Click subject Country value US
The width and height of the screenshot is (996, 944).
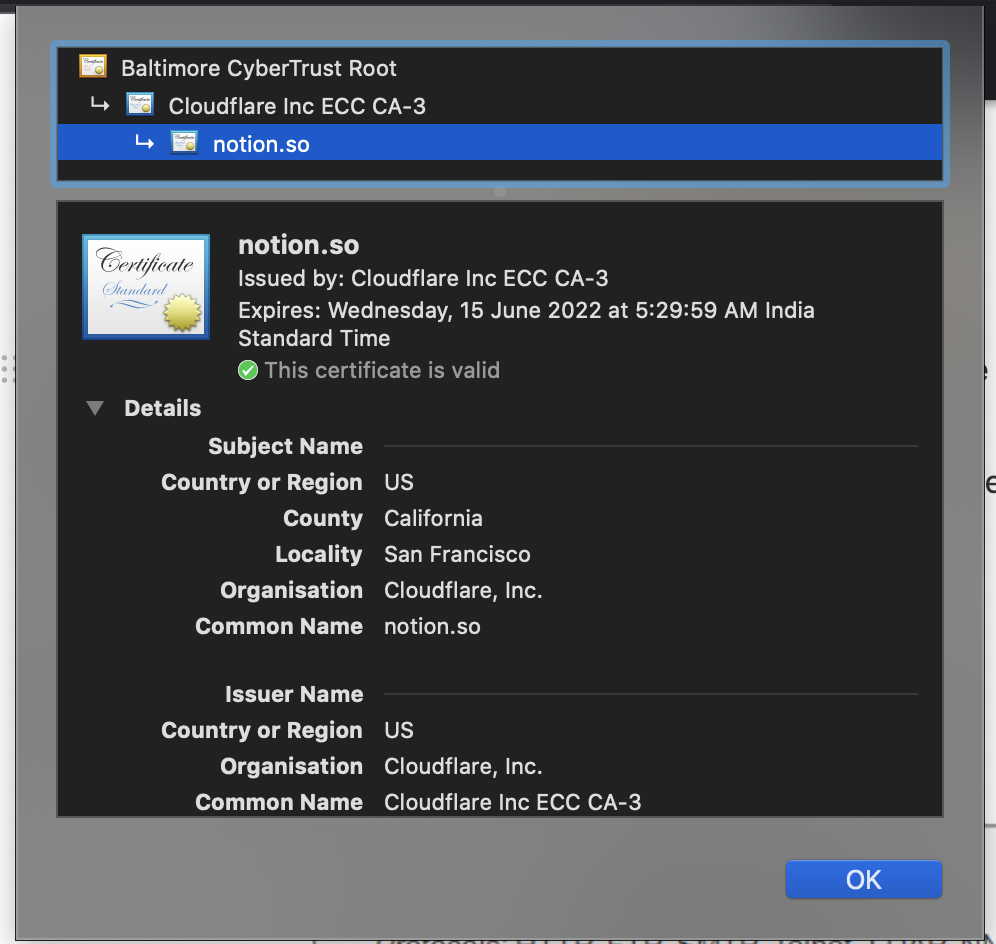pos(399,482)
